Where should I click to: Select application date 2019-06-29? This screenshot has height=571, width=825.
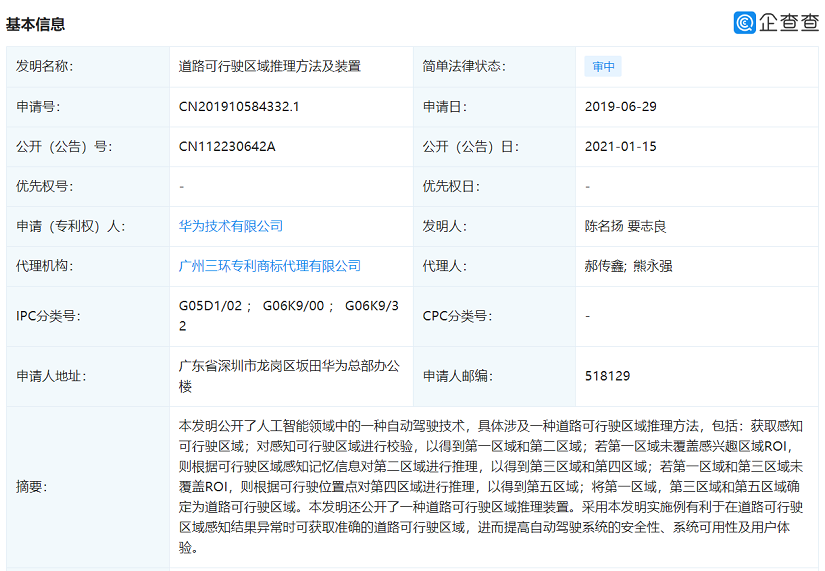coord(621,107)
